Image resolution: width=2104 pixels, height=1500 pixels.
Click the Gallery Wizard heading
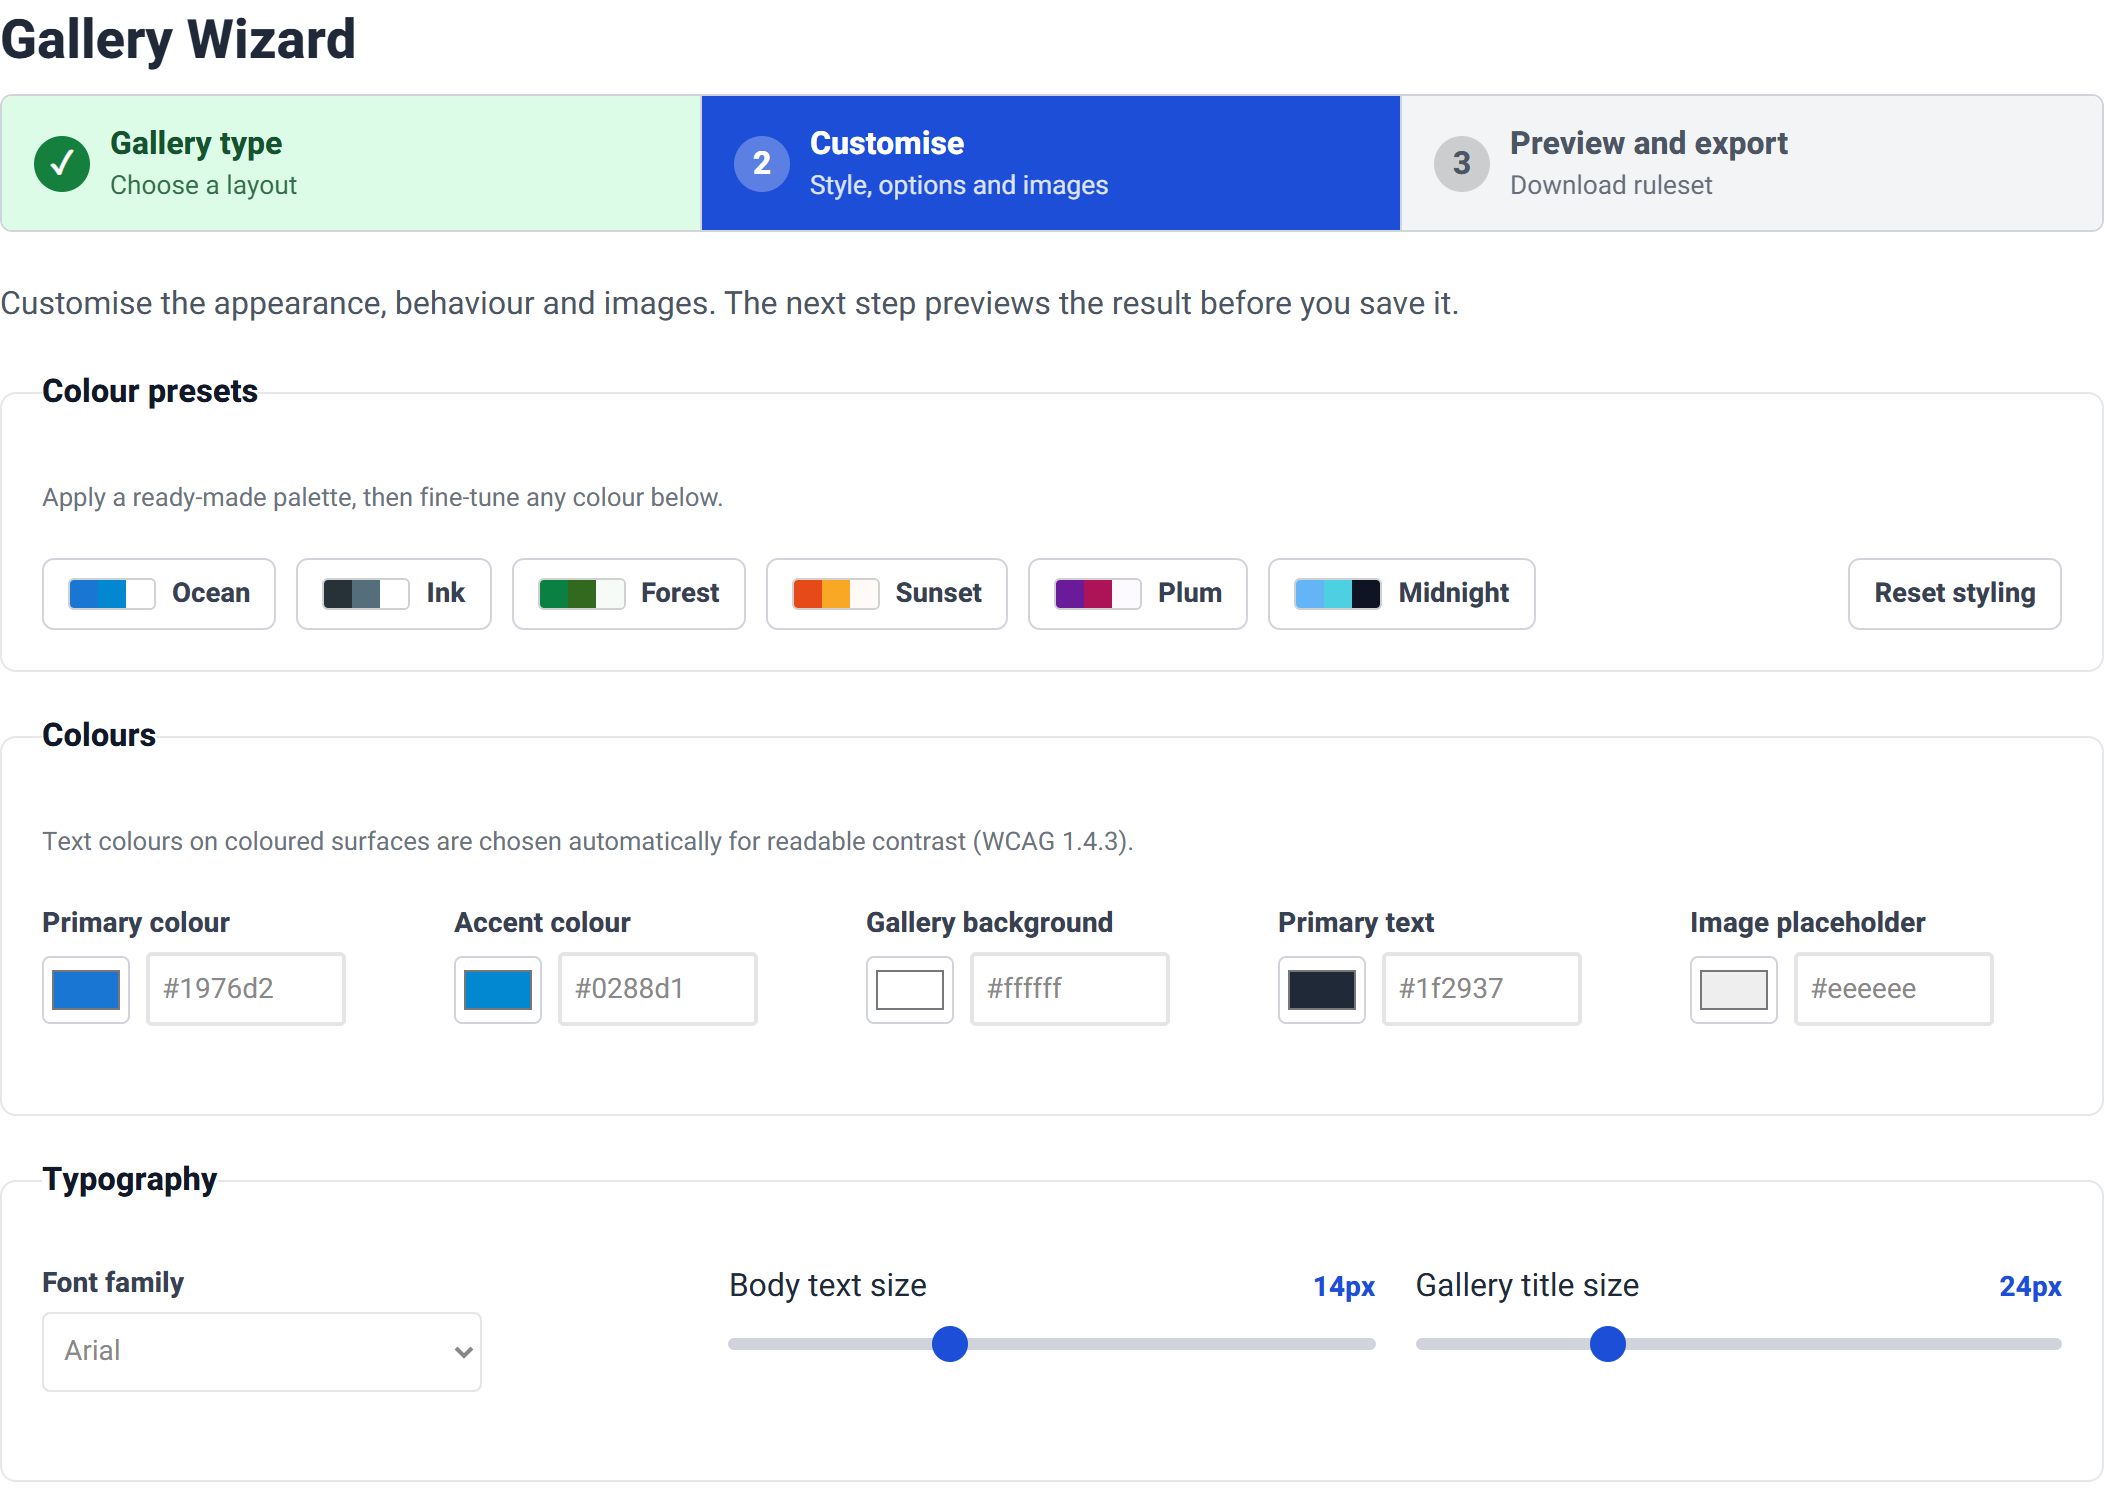[x=178, y=40]
